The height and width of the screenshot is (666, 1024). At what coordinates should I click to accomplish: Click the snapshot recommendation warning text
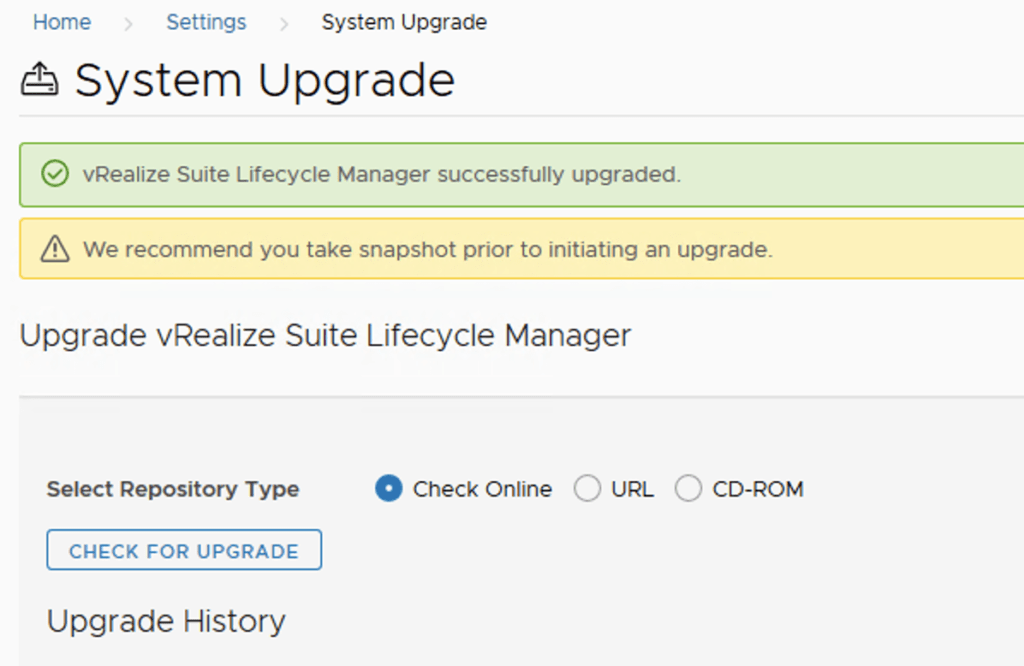click(x=427, y=249)
